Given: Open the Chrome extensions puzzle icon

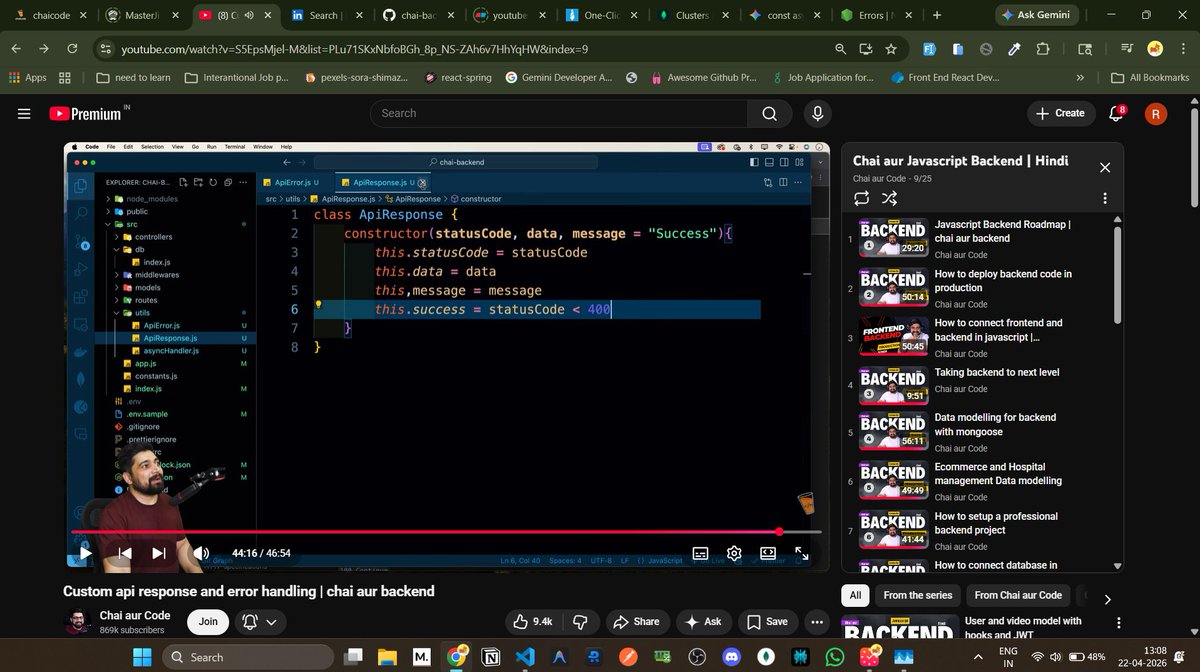Looking at the screenshot, I should coord(1043,48).
